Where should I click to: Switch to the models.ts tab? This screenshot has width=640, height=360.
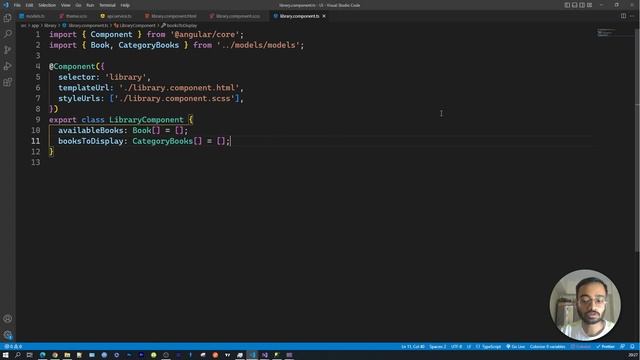pos(35,16)
